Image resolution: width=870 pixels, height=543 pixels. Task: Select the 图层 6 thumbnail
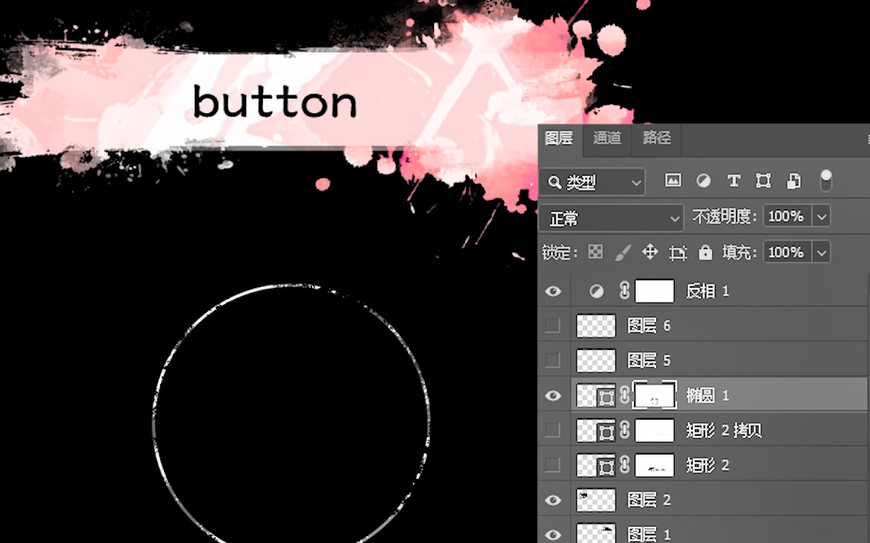pyautogui.click(x=596, y=326)
